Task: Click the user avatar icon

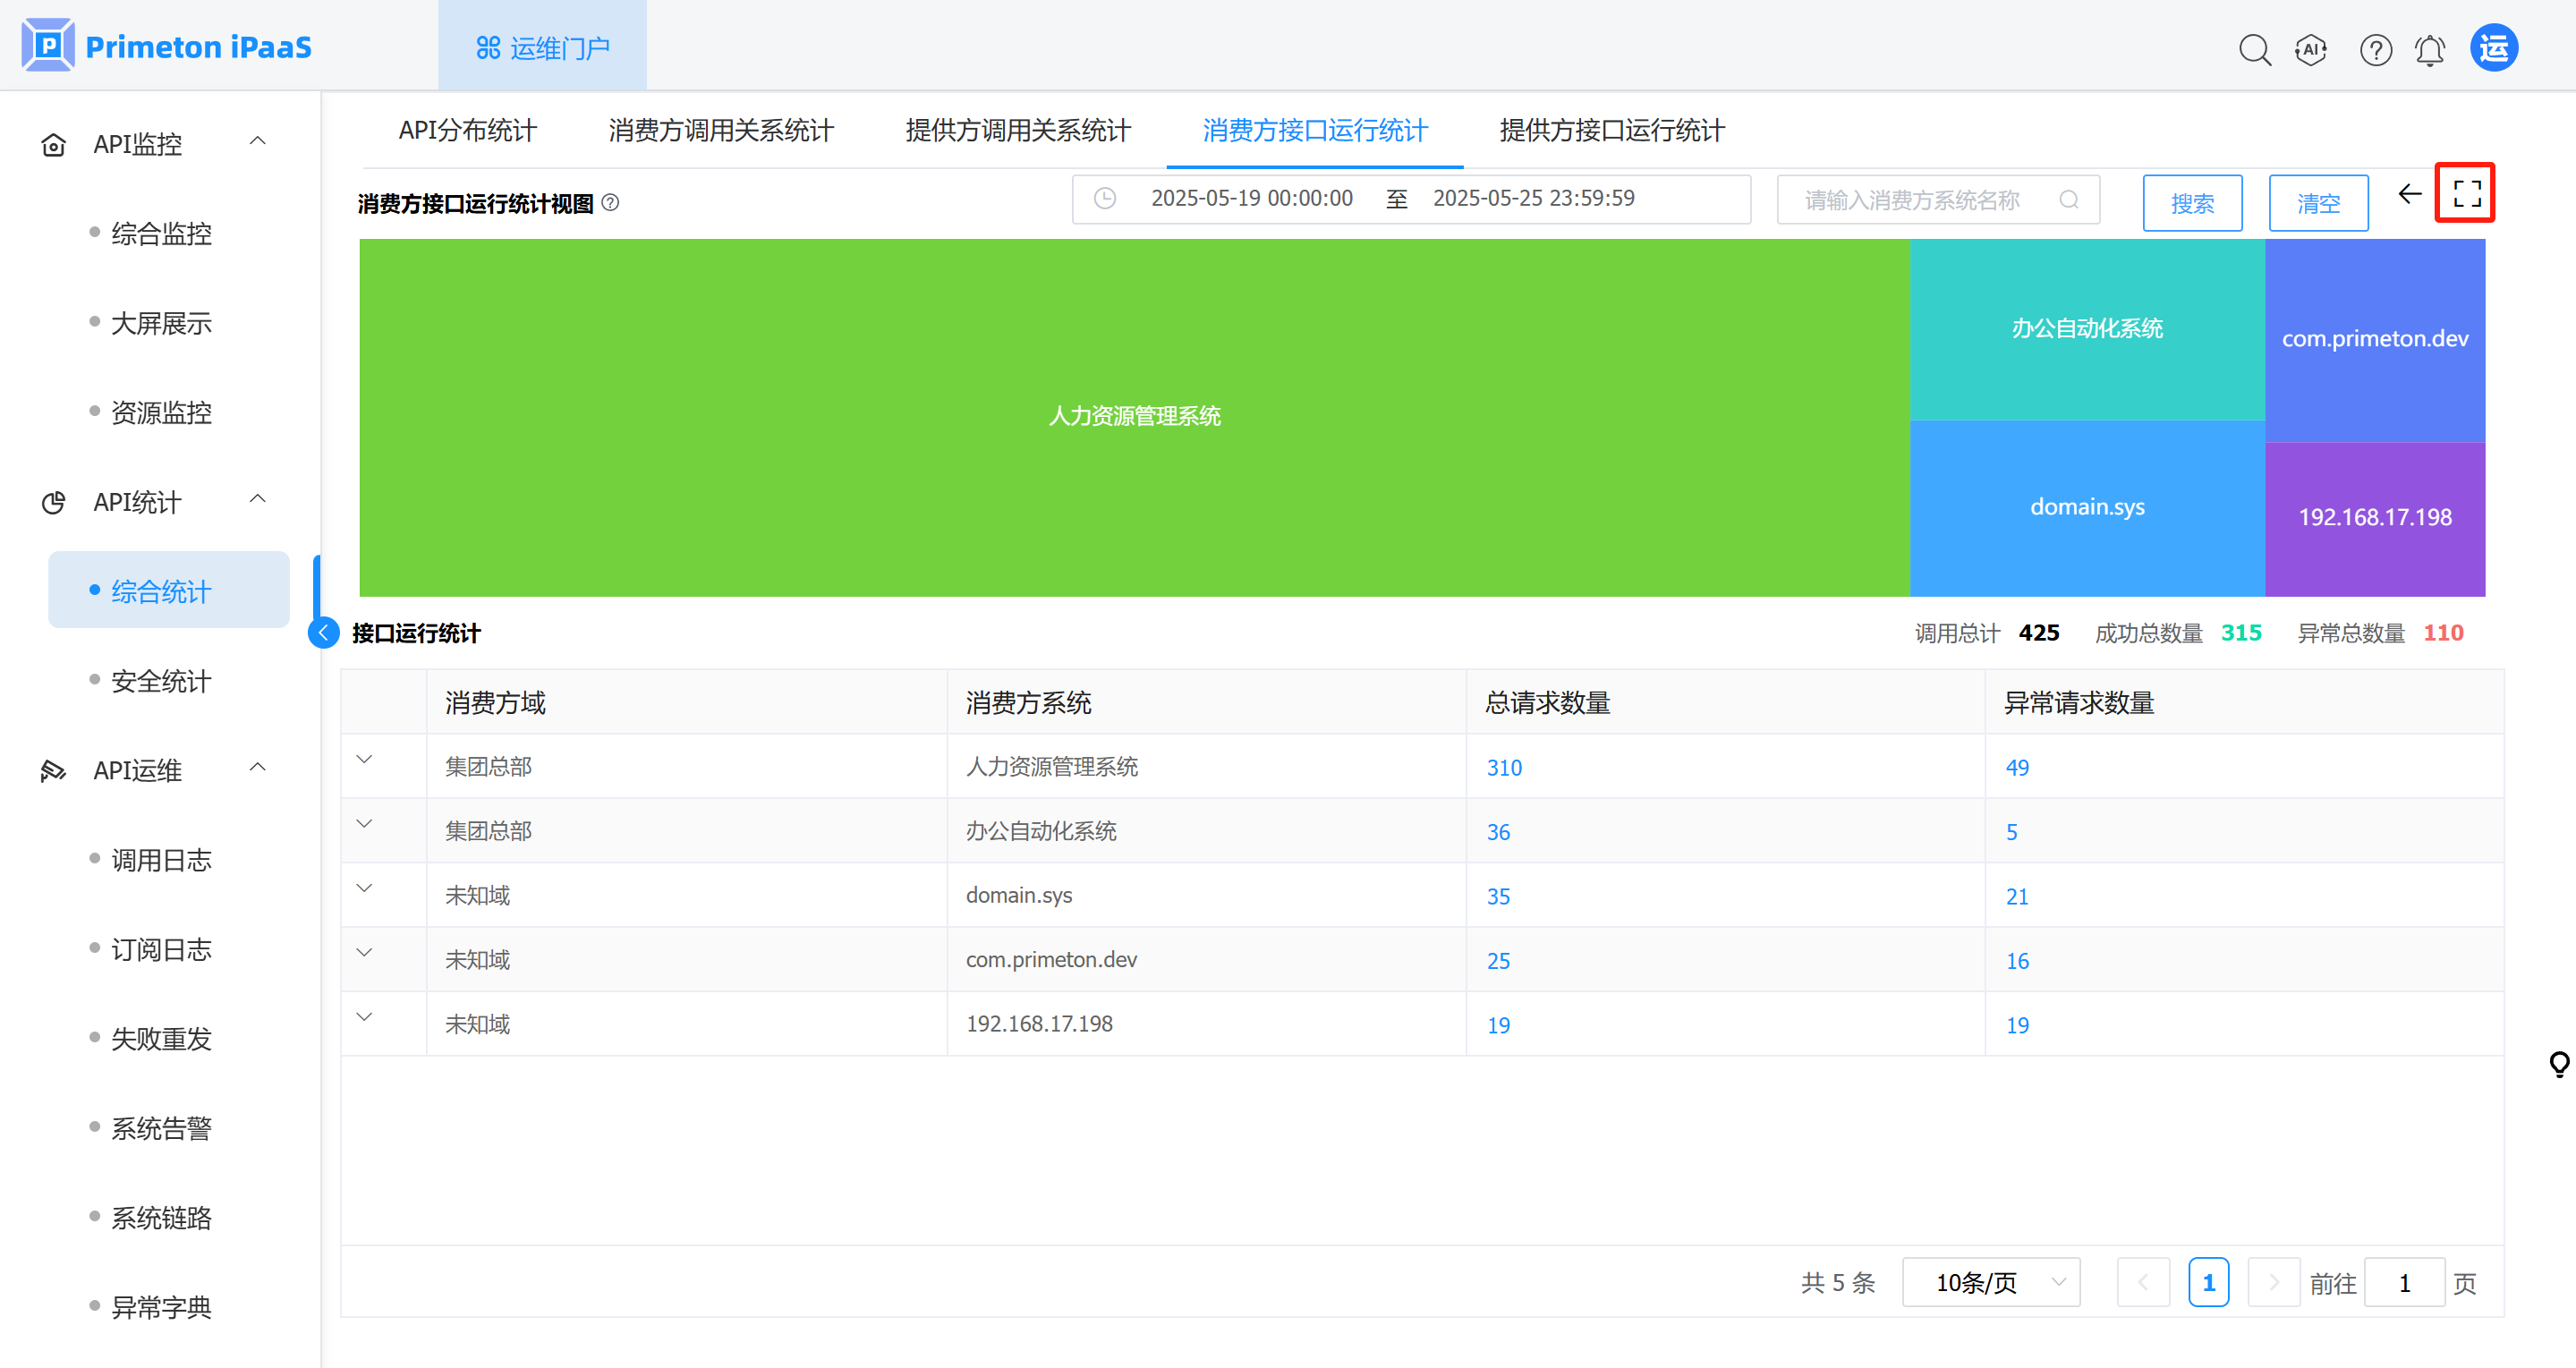Action: pos(2493,48)
